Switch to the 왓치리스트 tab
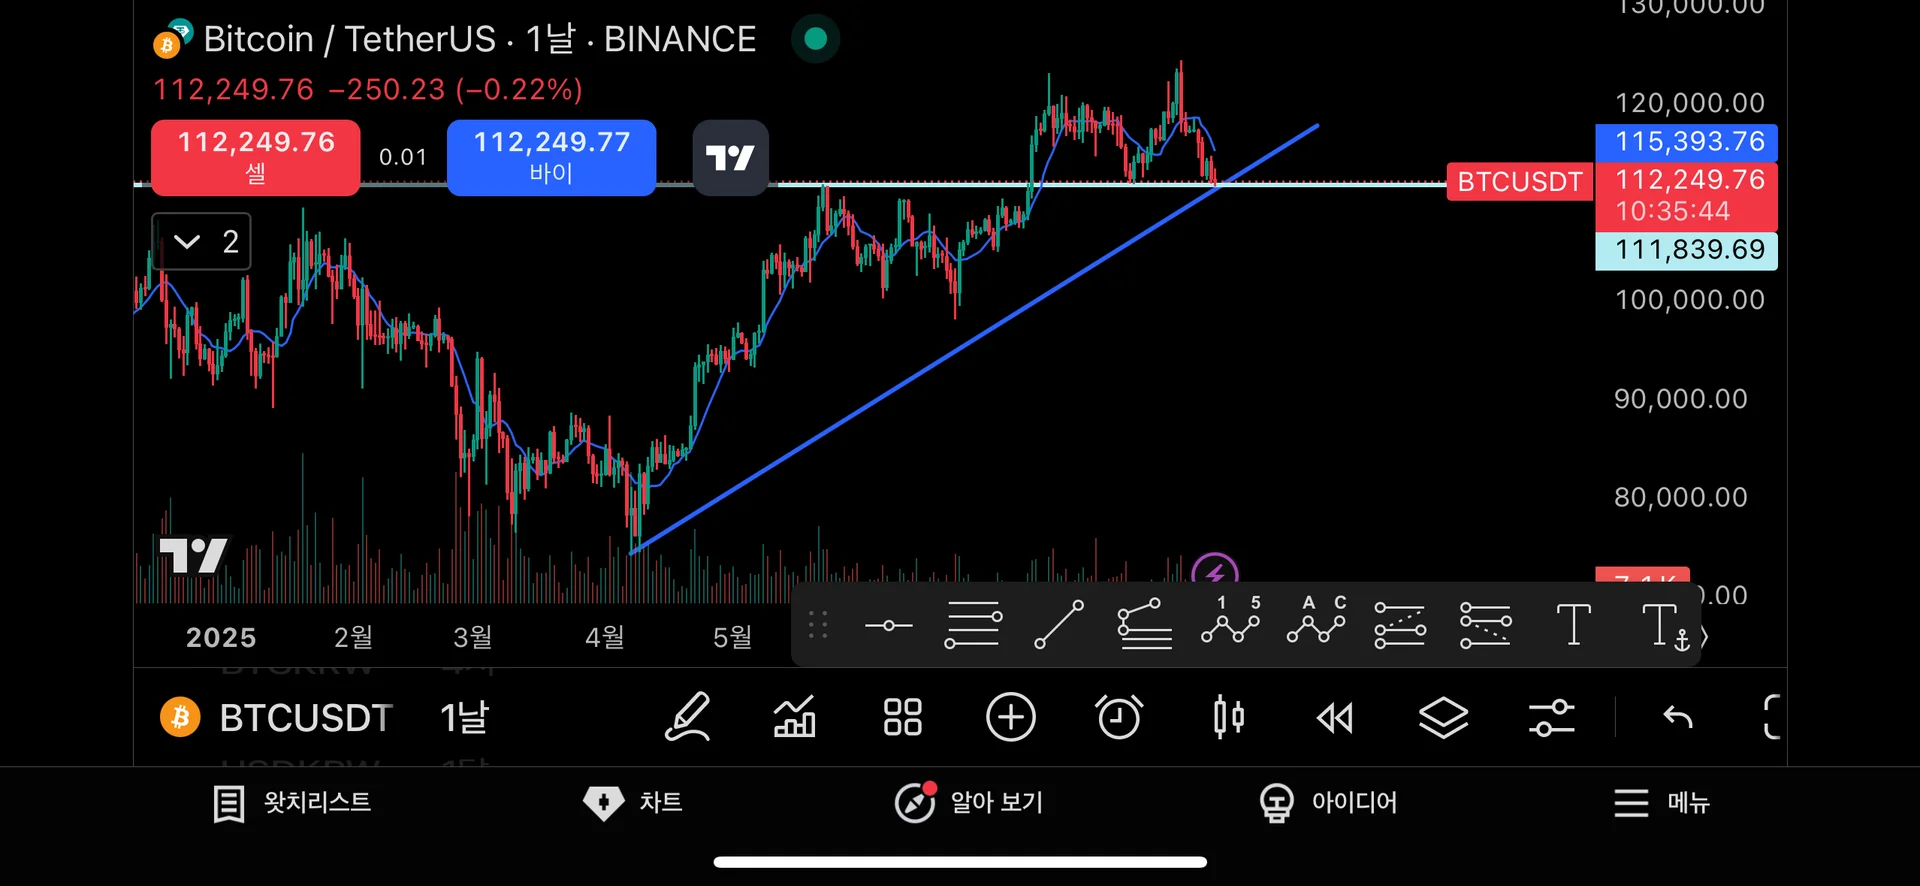 pyautogui.click(x=292, y=802)
